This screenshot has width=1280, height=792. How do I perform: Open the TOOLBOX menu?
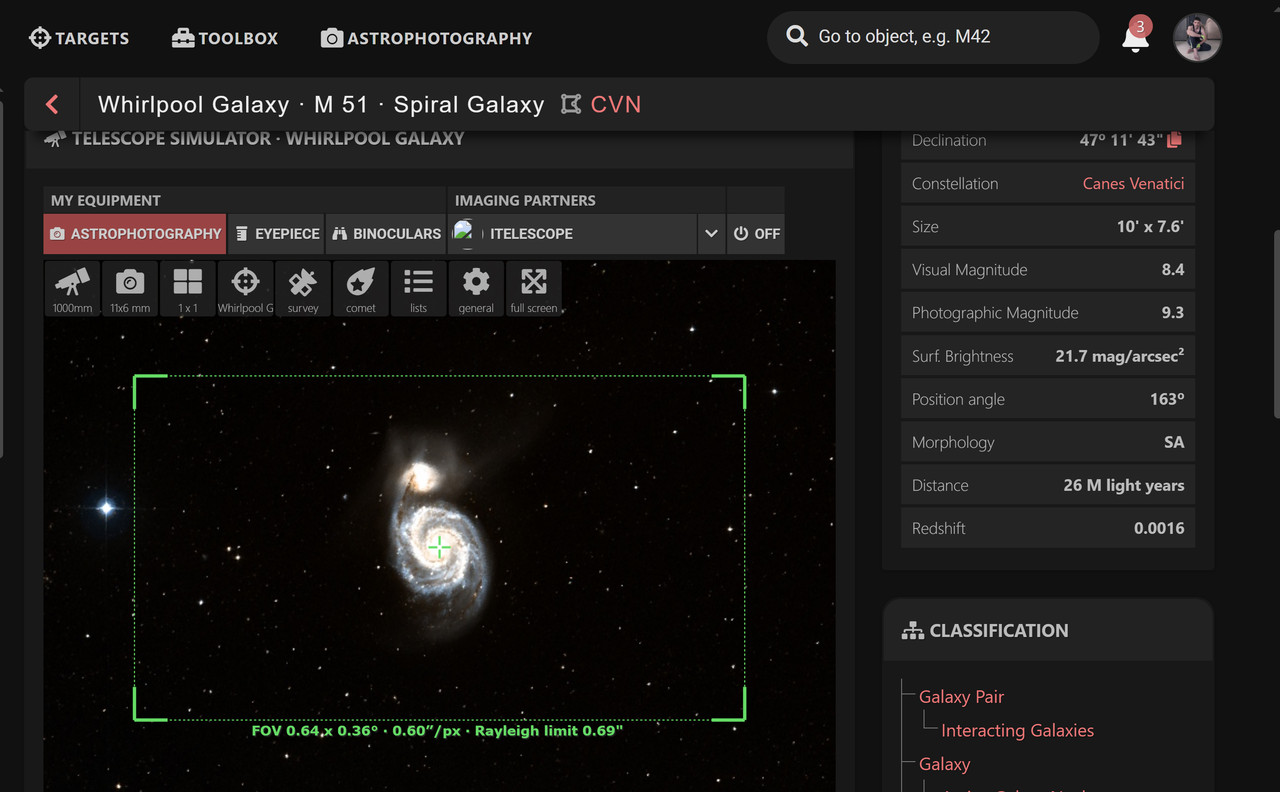(224, 38)
